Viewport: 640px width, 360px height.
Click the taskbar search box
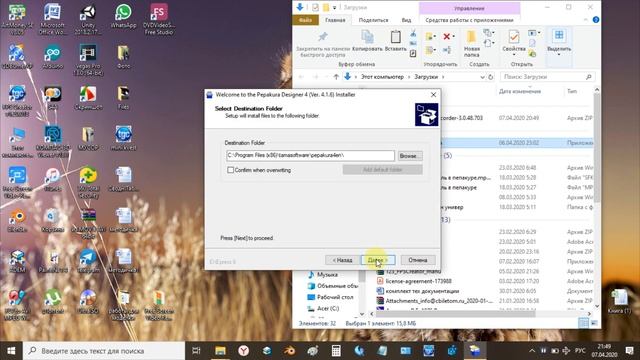click(x=104, y=351)
